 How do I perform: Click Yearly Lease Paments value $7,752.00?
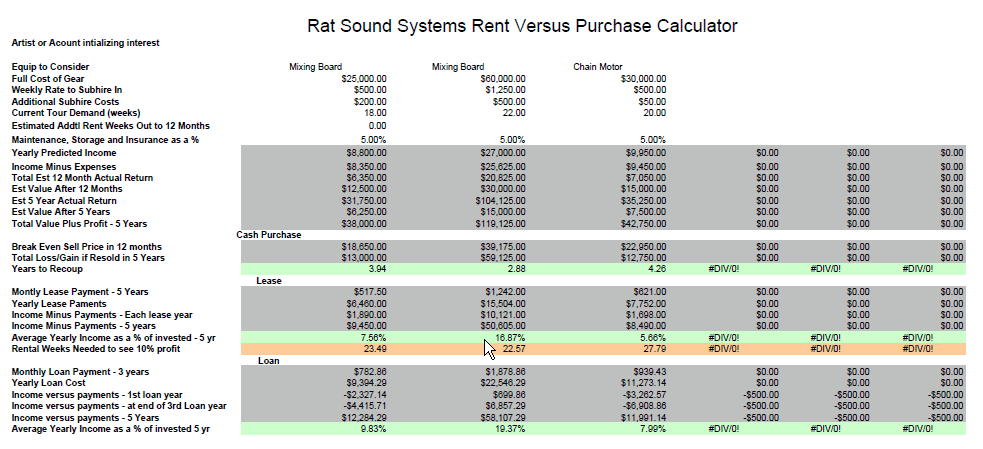(x=646, y=304)
